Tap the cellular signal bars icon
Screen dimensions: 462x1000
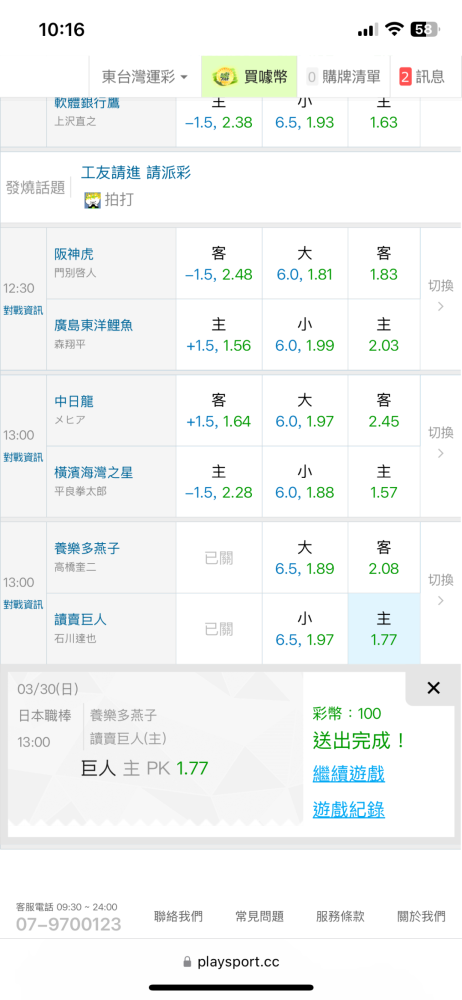coord(368,29)
